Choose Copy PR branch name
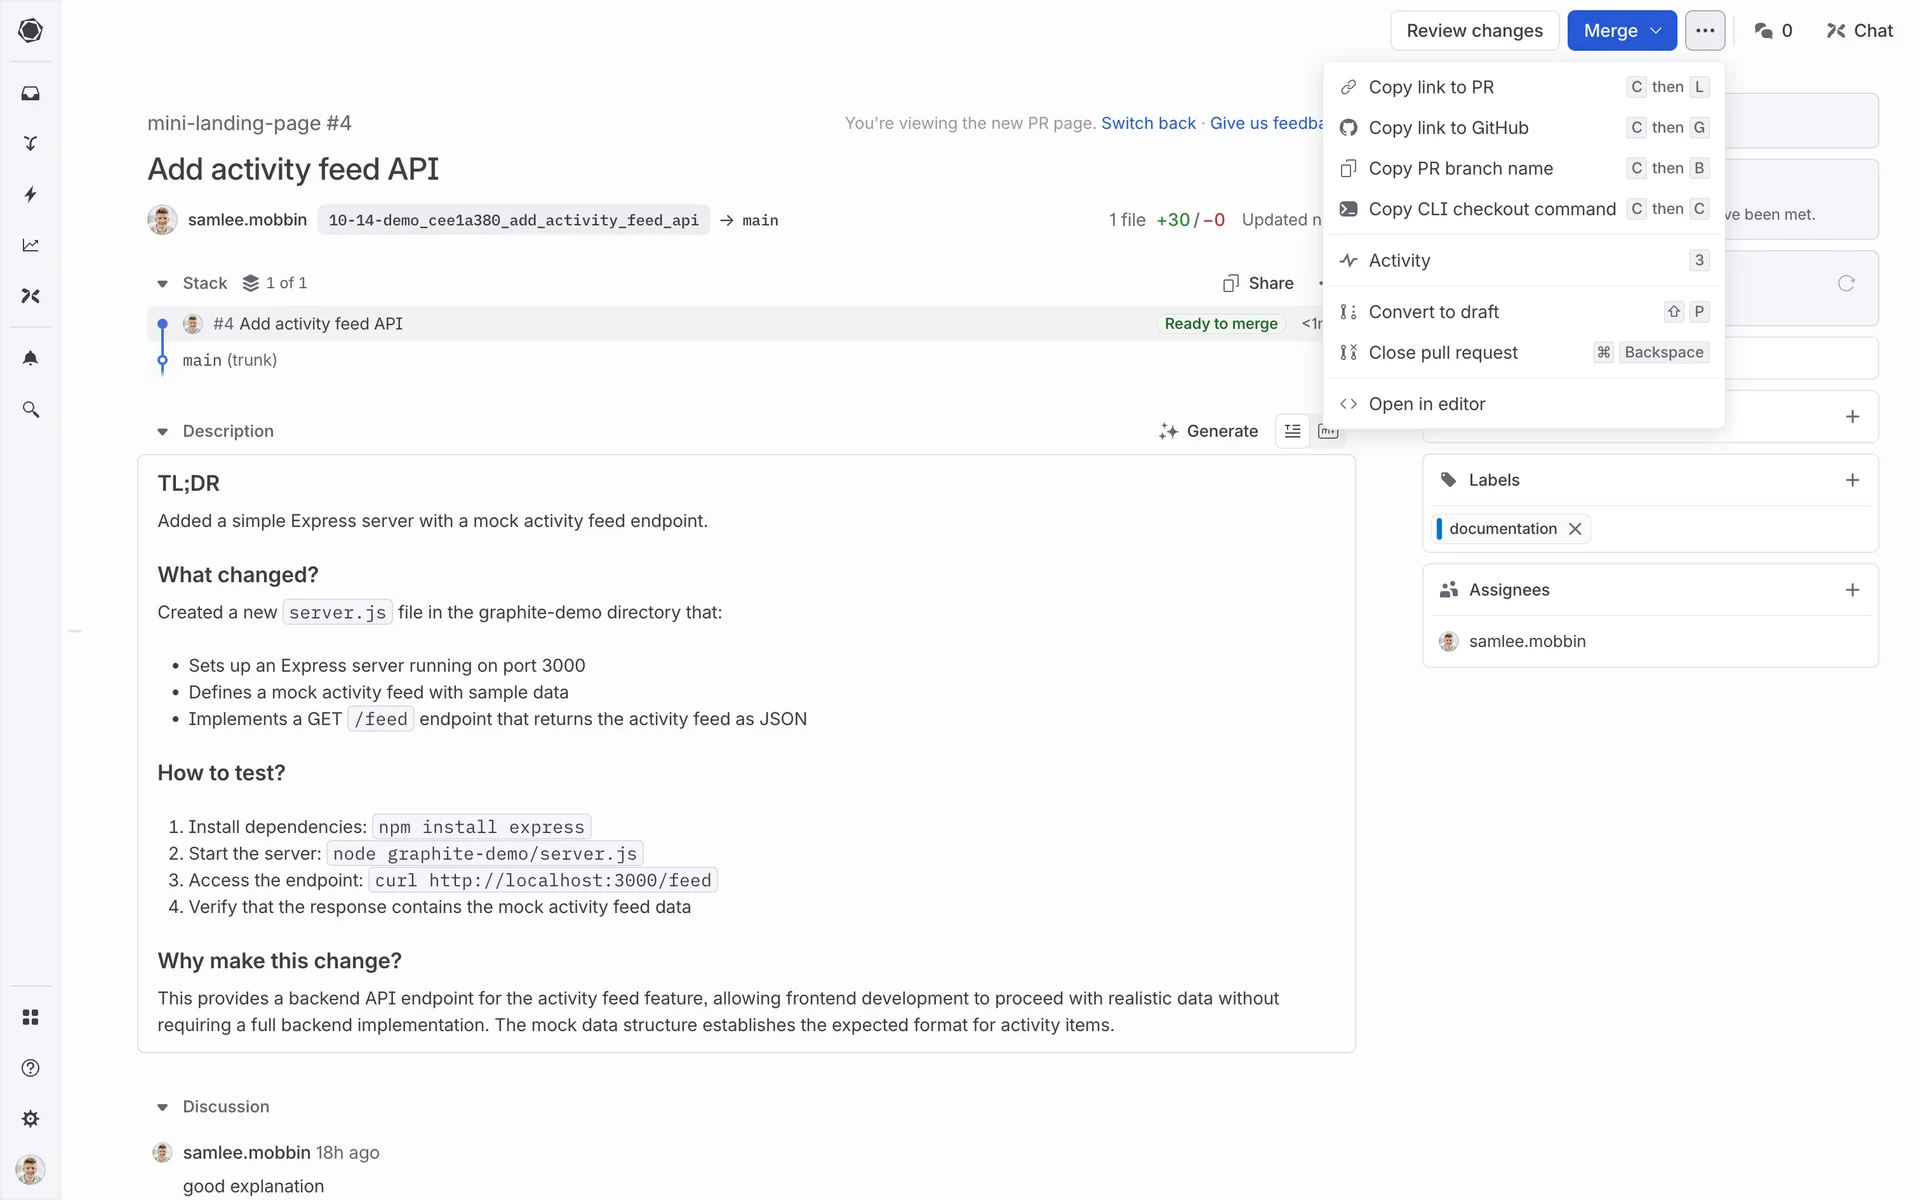Viewport: 1920px width, 1200px height. pos(1460,168)
